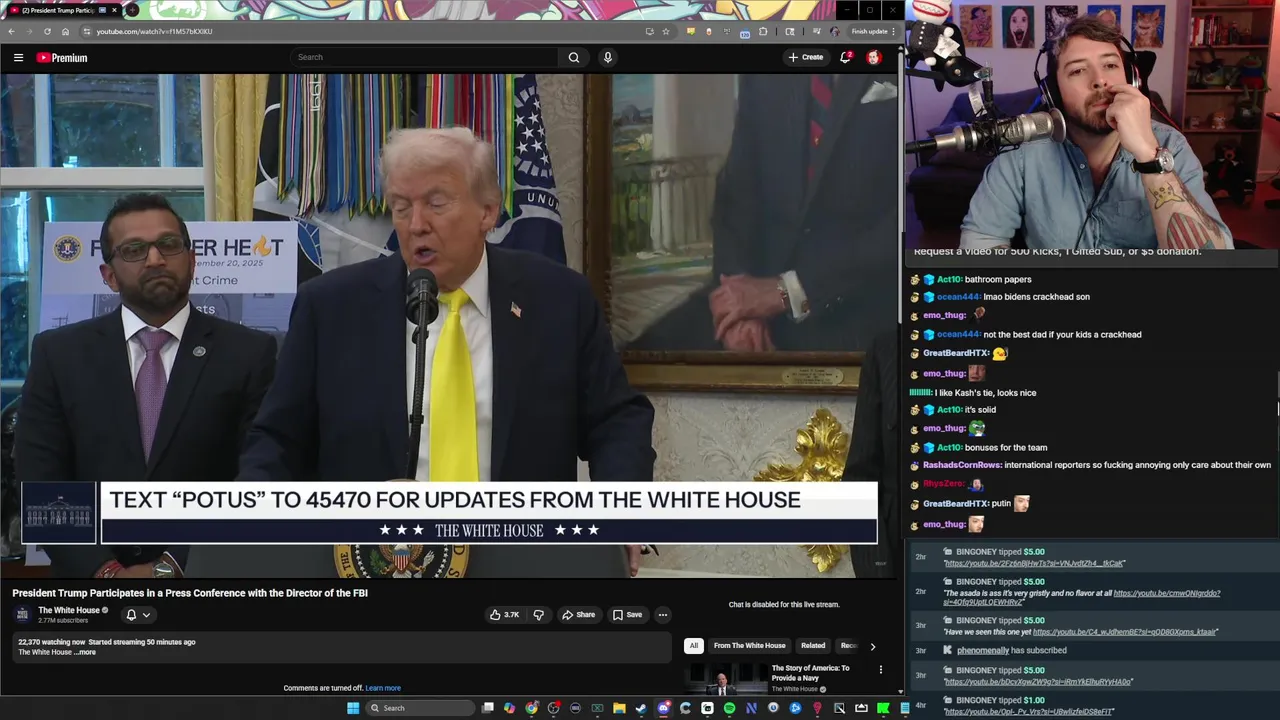
Task: Open Task View on taskbar
Action: click(x=487, y=708)
